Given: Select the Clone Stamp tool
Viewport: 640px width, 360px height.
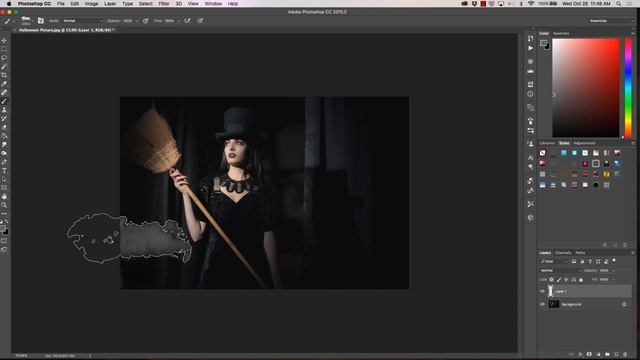Looking at the screenshot, I should pyautogui.click(x=4, y=110).
